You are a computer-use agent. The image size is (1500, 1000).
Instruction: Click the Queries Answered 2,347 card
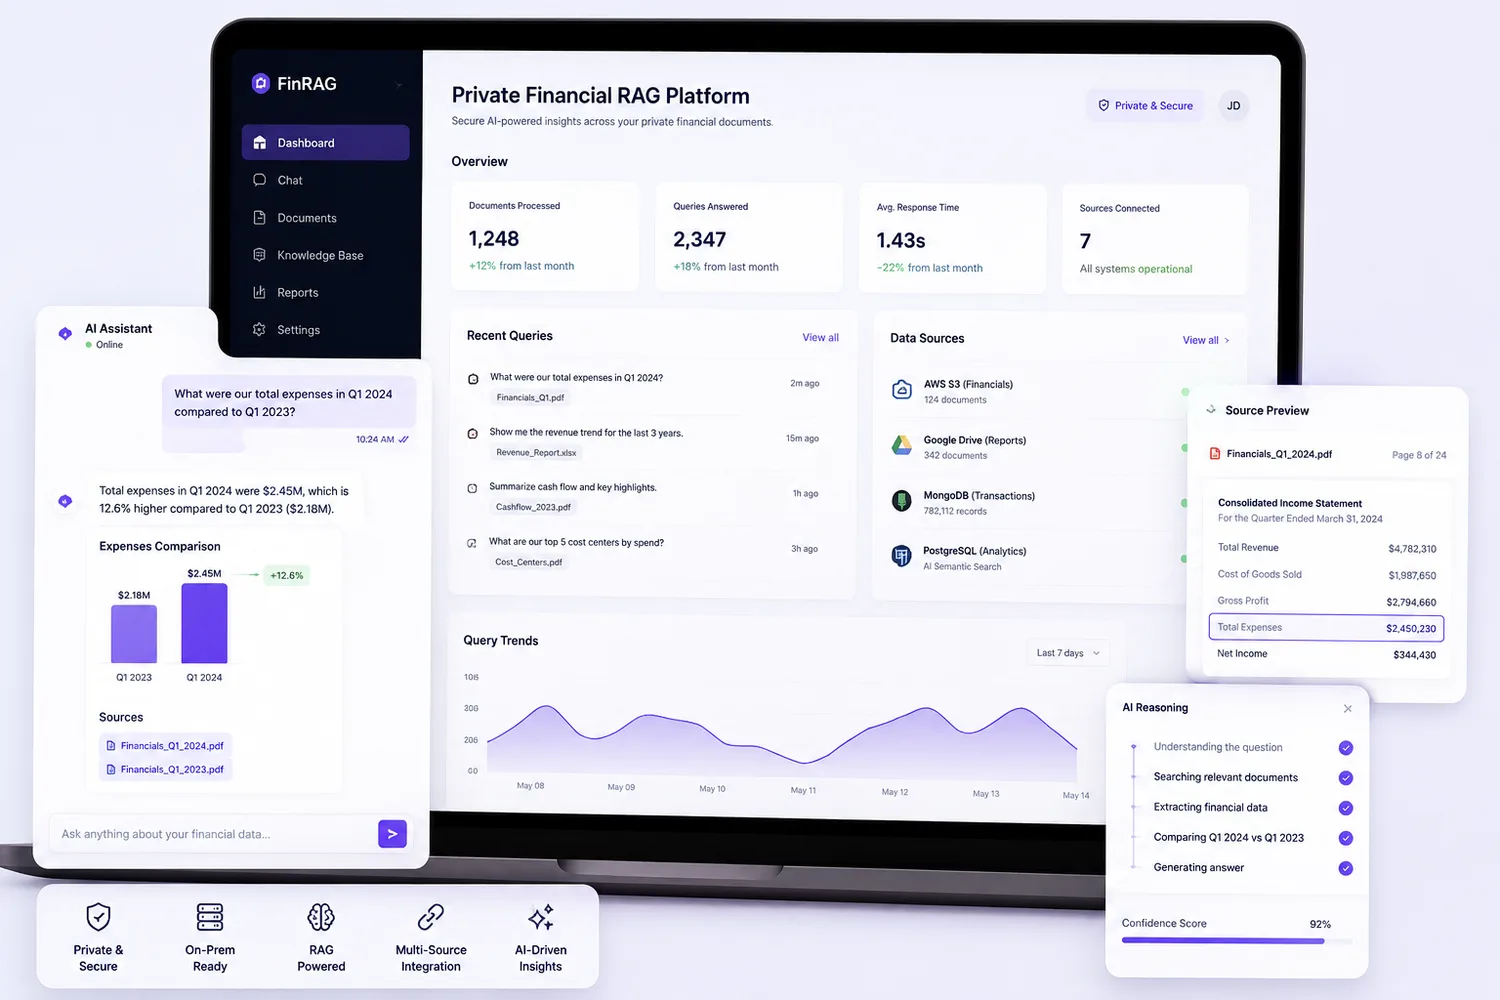tap(748, 238)
